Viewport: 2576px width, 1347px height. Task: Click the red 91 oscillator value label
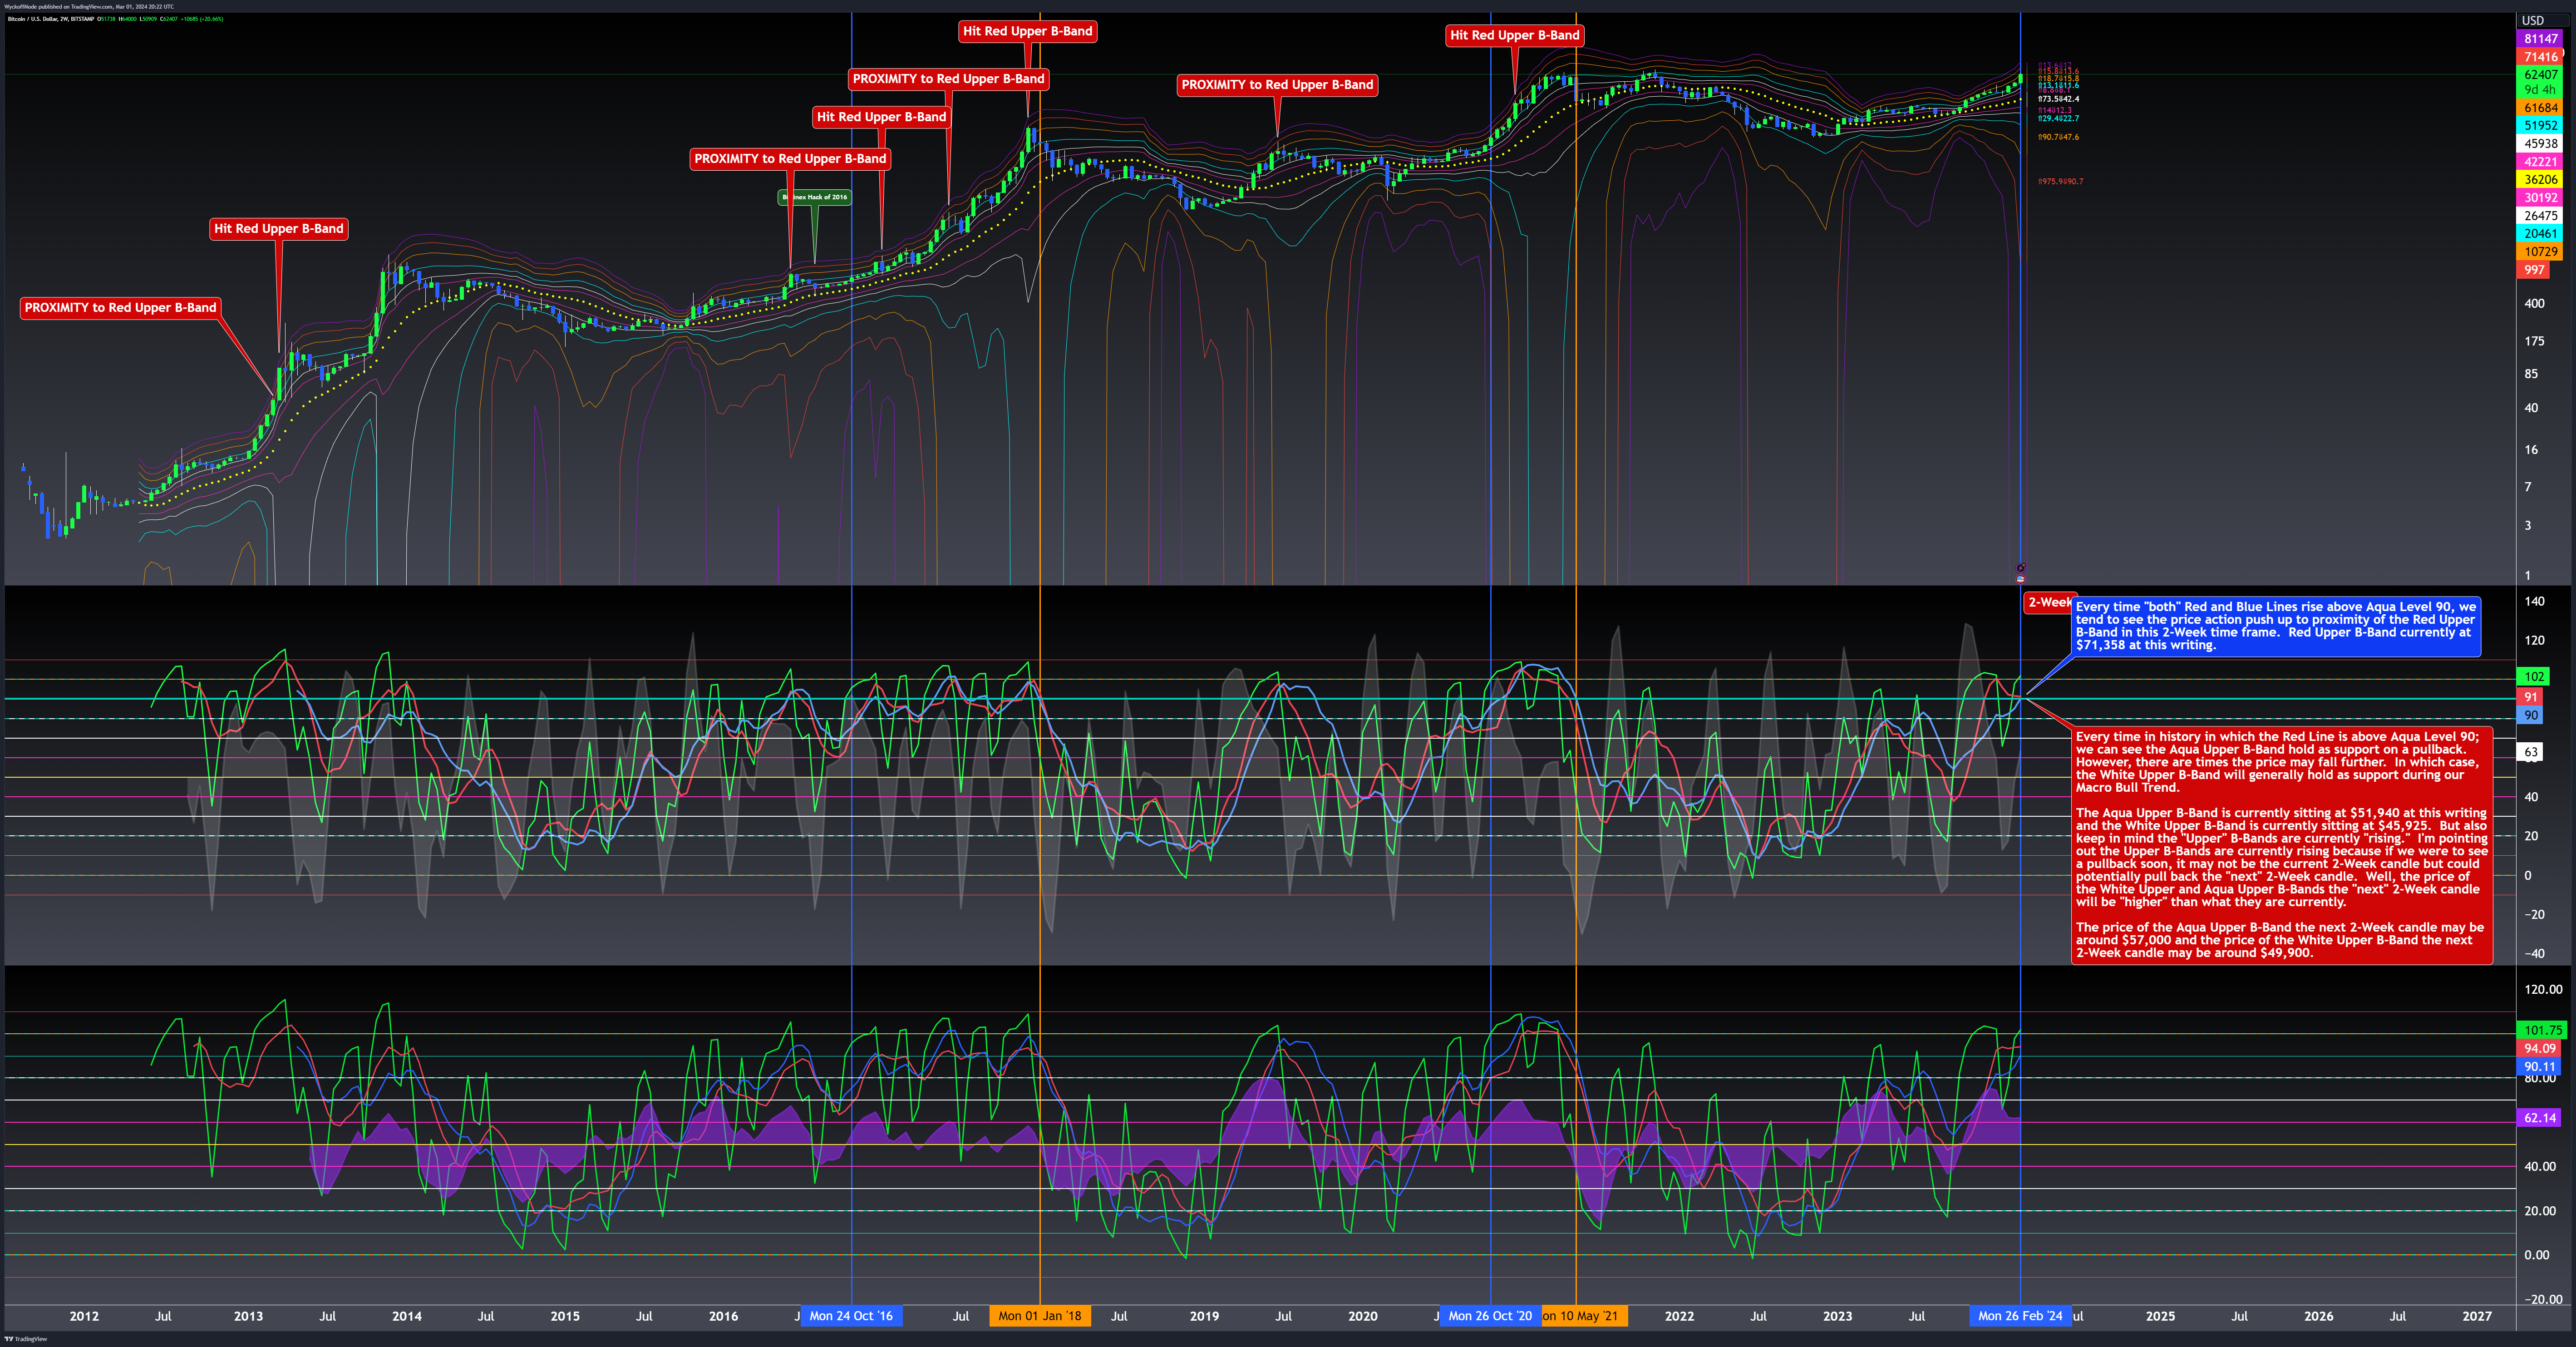coord(2530,697)
